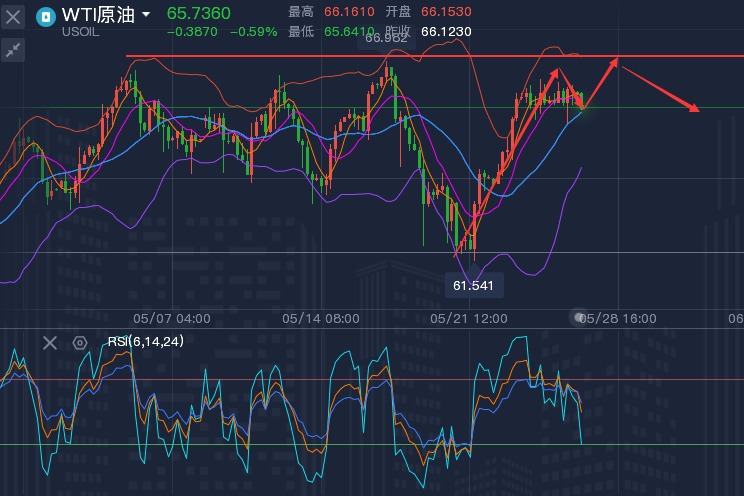
Task: Remove the RSI indicator panel
Action: pos(50,343)
